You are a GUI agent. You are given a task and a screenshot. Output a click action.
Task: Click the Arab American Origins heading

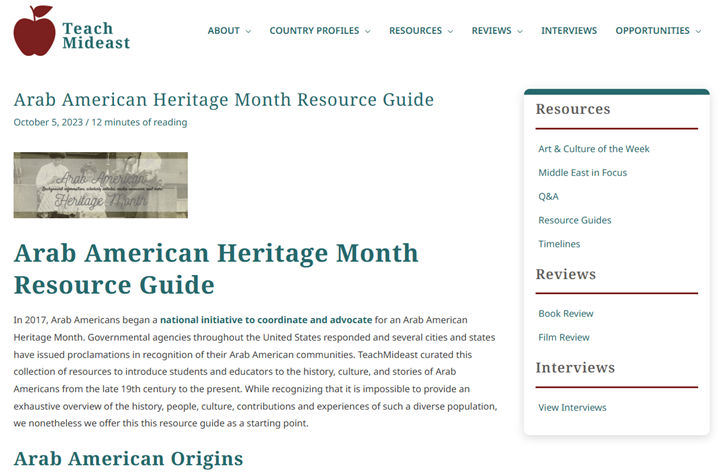(x=128, y=459)
